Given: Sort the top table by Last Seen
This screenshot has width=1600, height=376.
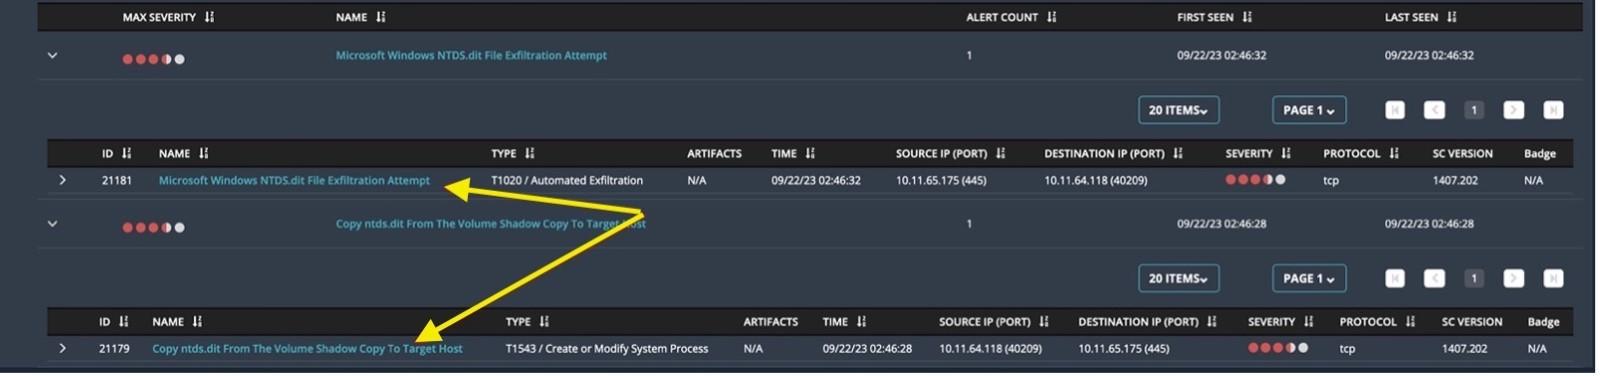Looking at the screenshot, I should (x=1452, y=17).
